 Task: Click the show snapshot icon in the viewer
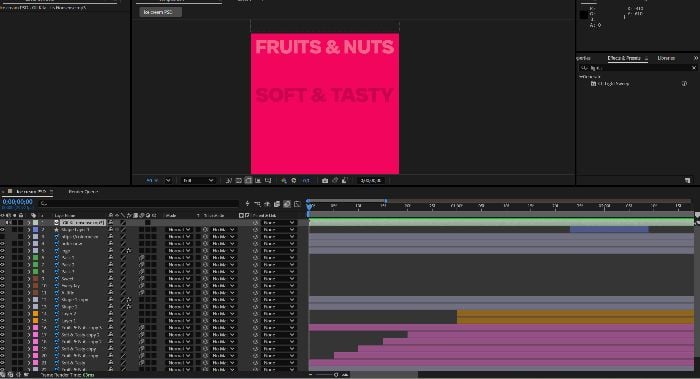pyautogui.click(x=335, y=180)
